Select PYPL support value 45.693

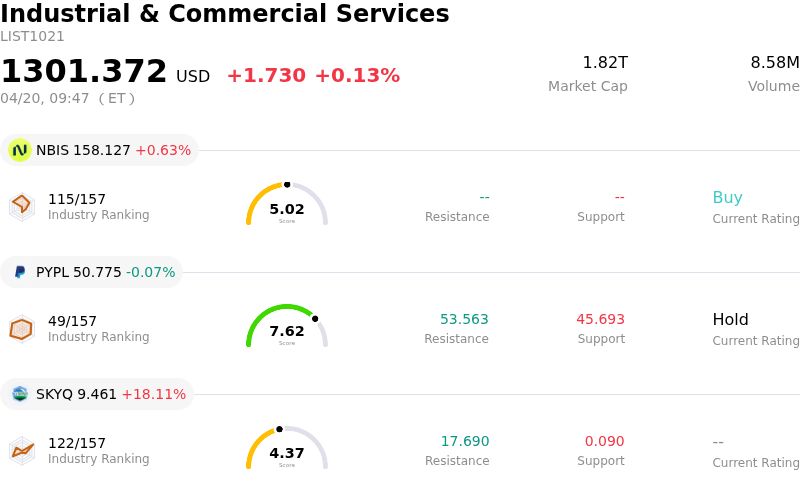[x=600, y=320]
